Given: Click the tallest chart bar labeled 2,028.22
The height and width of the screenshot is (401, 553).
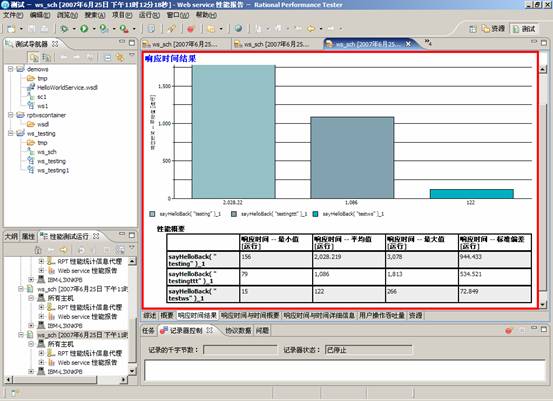Looking at the screenshot, I should [233, 132].
